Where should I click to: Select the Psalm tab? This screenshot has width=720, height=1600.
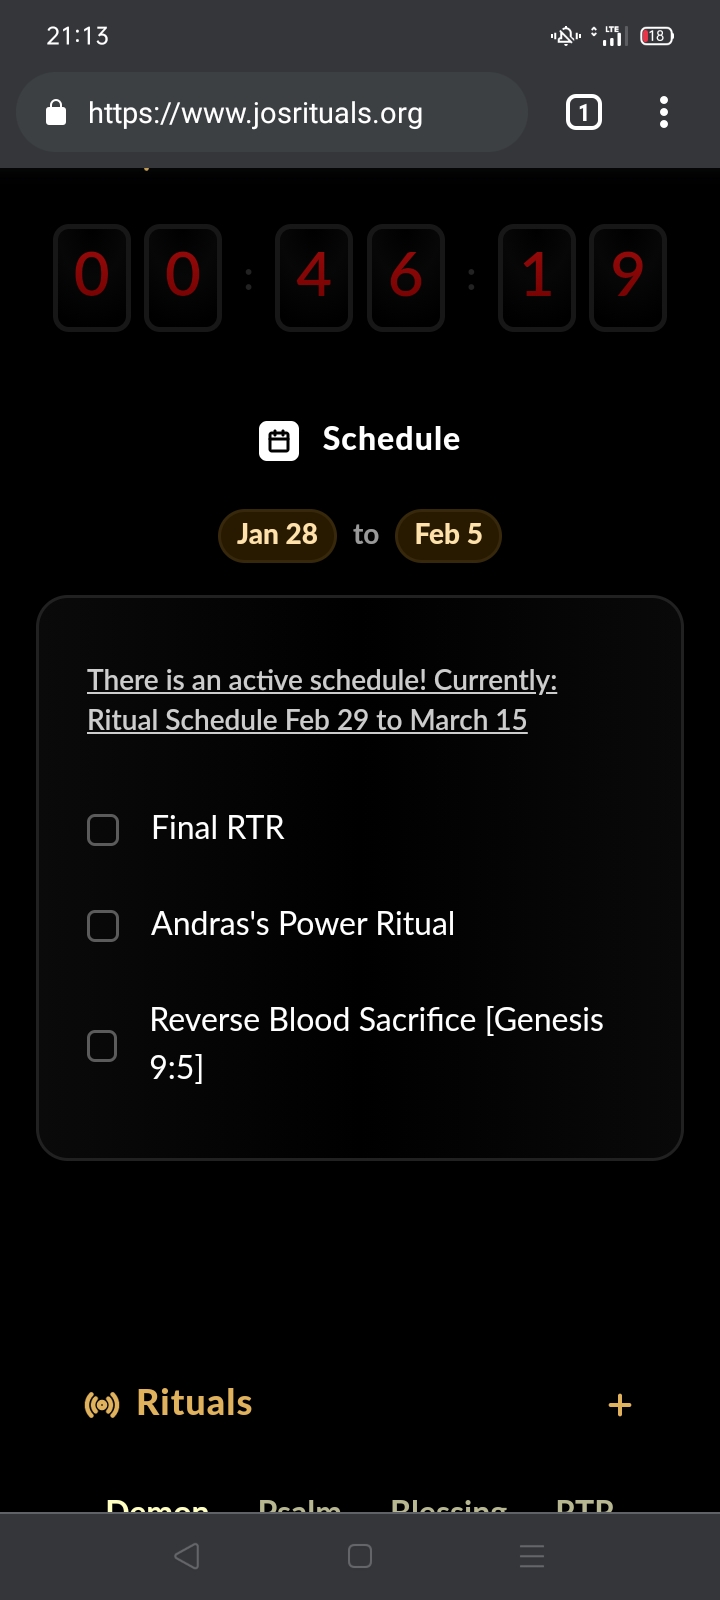click(299, 1503)
